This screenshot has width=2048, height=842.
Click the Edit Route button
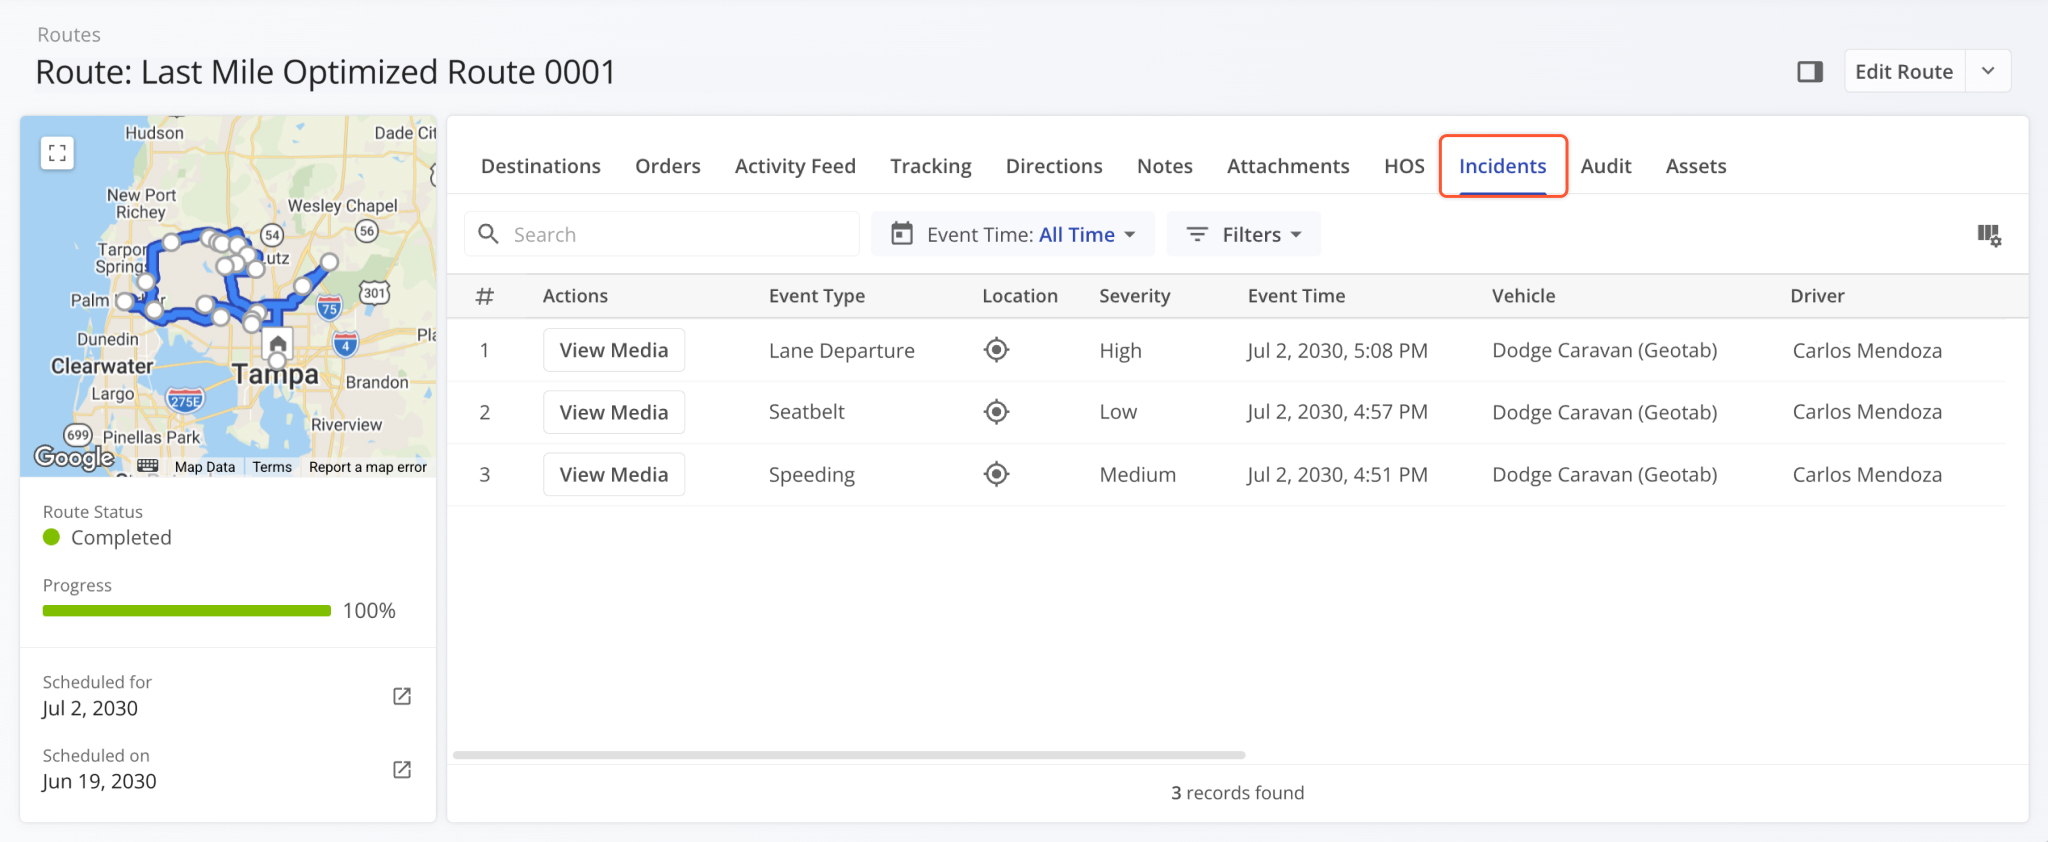(1904, 71)
